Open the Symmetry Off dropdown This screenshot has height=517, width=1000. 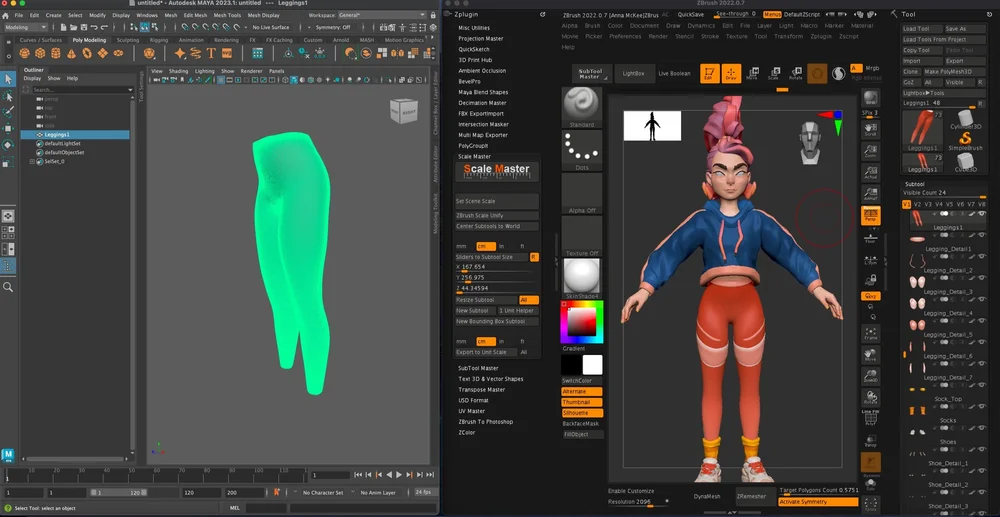click(x=335, y=27)
